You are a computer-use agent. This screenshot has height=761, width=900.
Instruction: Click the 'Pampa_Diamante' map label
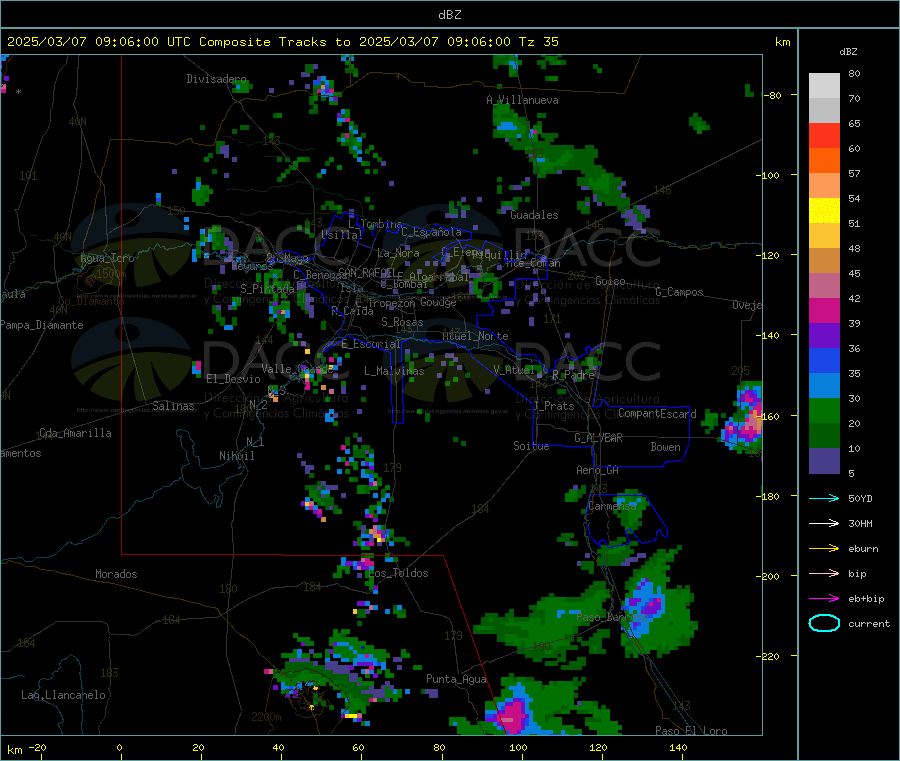pos(42,325)
